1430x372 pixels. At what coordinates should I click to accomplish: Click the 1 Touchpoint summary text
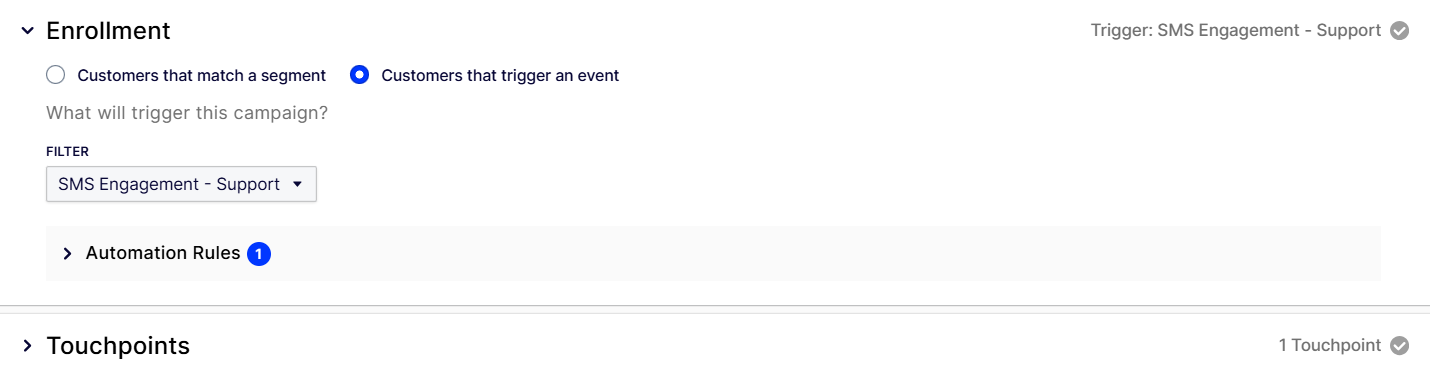(x=1330, y=345)
